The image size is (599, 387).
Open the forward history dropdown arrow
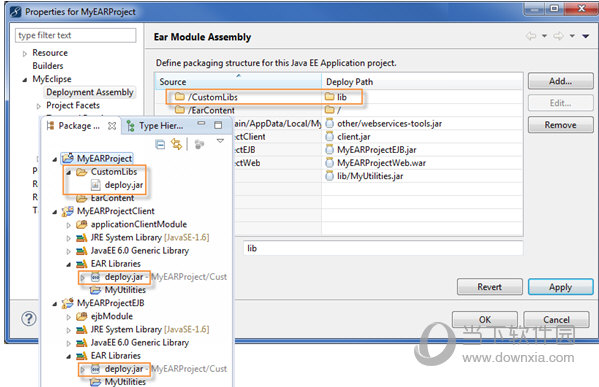pyautogui.click(x=572, y=36)
